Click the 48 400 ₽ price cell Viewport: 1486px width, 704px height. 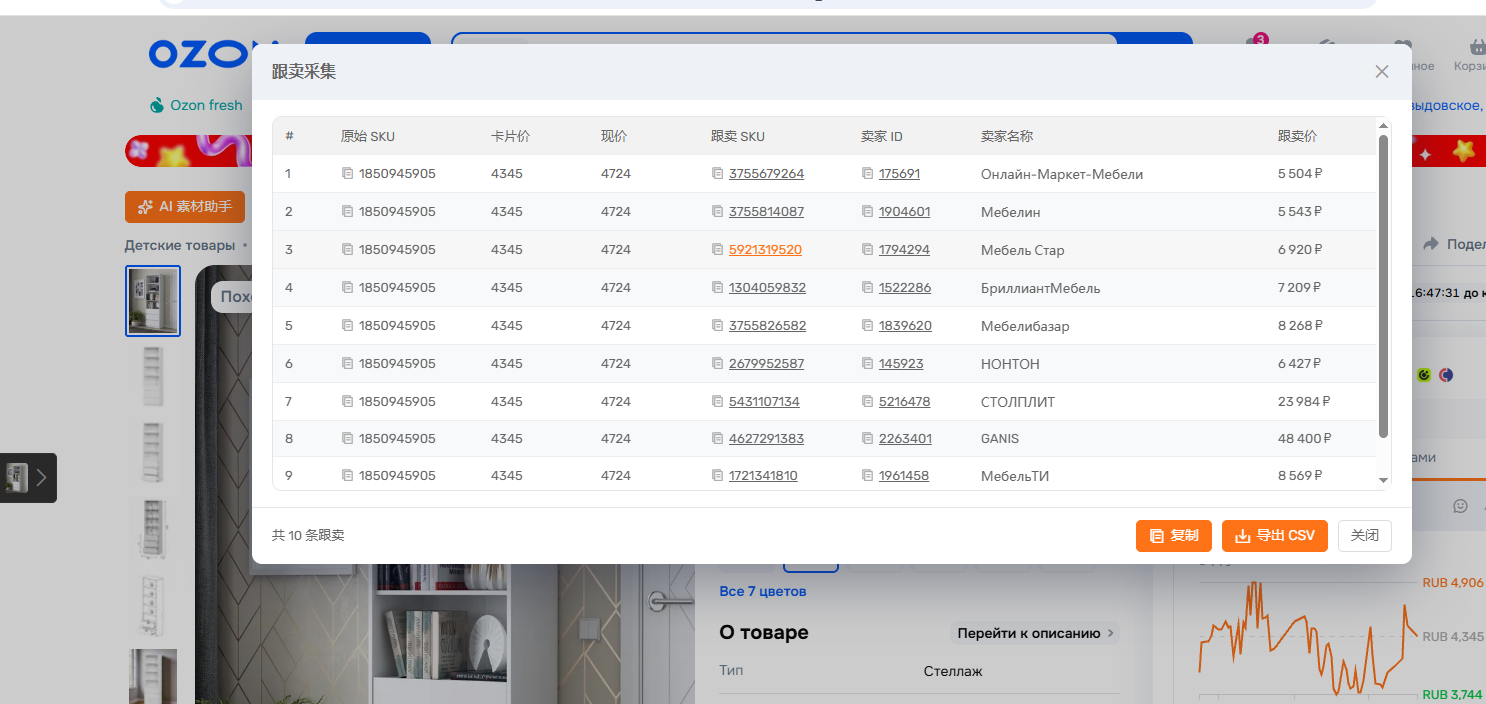pos(1304,439)
